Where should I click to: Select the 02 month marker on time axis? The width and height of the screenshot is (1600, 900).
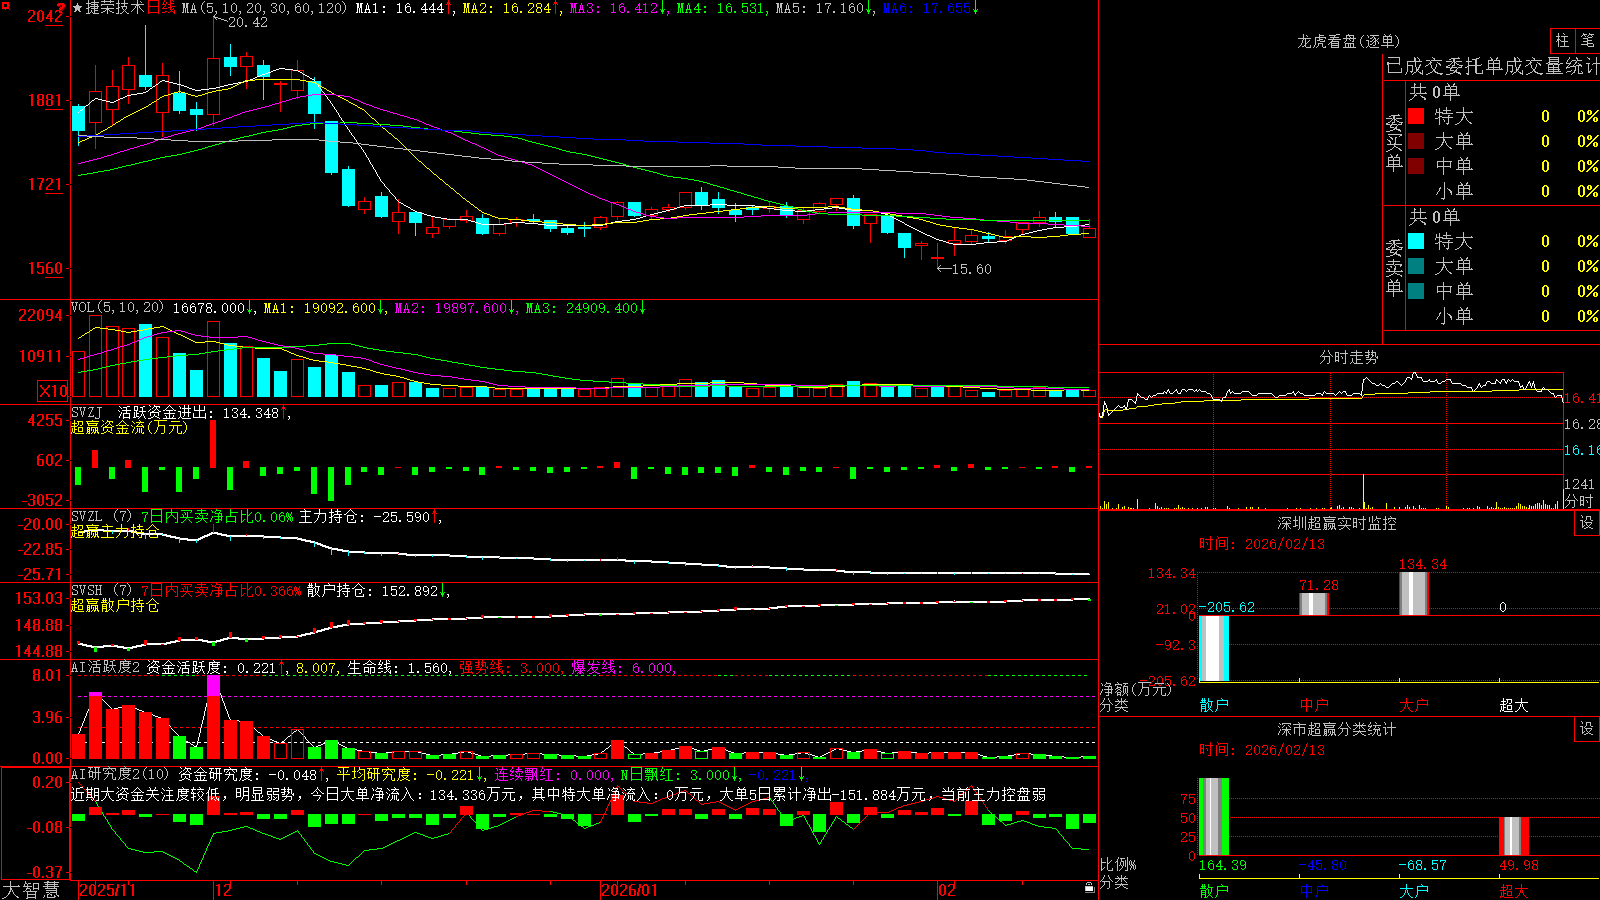947,890
